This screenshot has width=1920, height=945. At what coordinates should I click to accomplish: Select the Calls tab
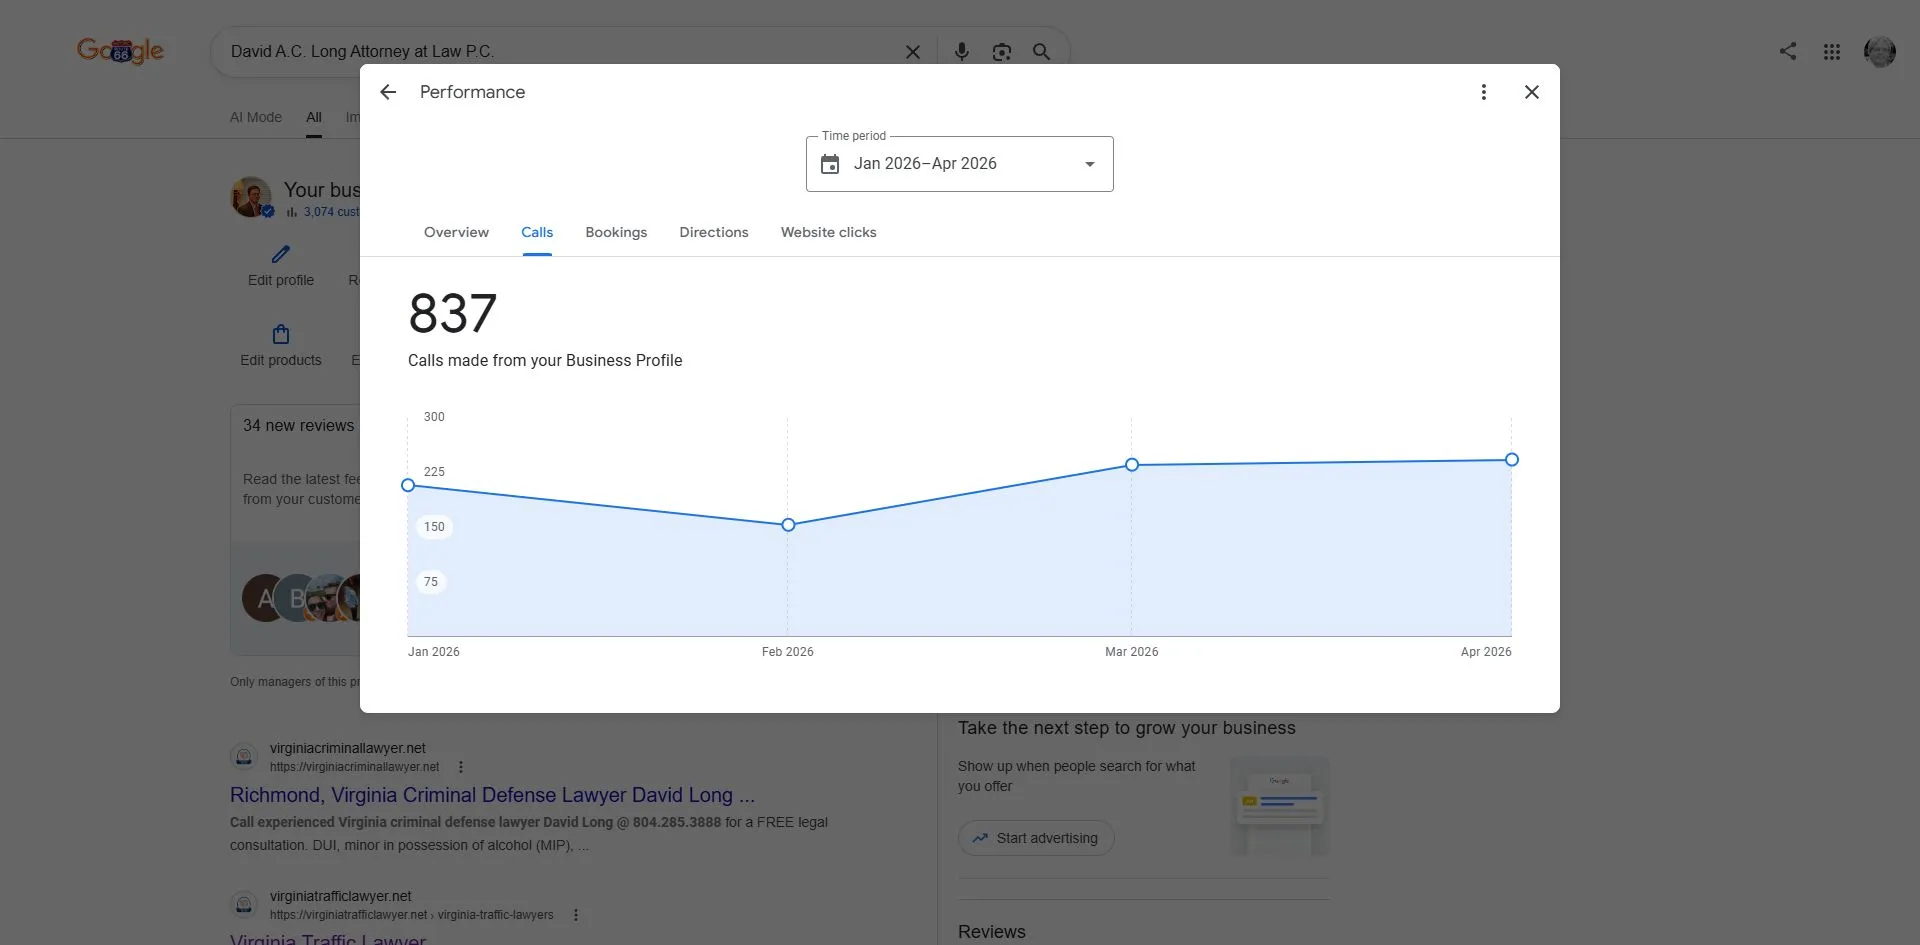coord(537,232)
